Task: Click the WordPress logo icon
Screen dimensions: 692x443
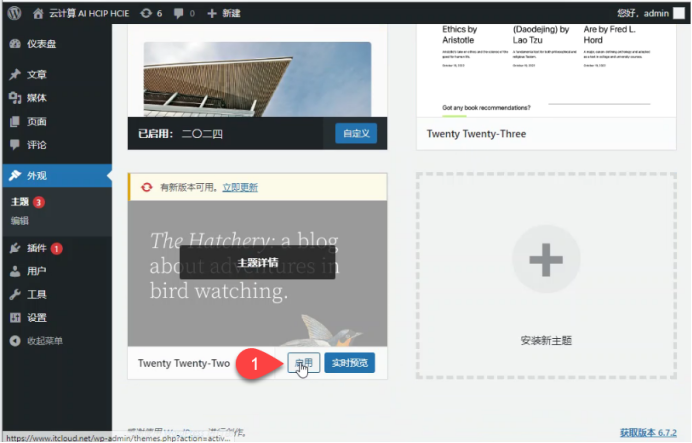Action: click(x=12, y=13)
